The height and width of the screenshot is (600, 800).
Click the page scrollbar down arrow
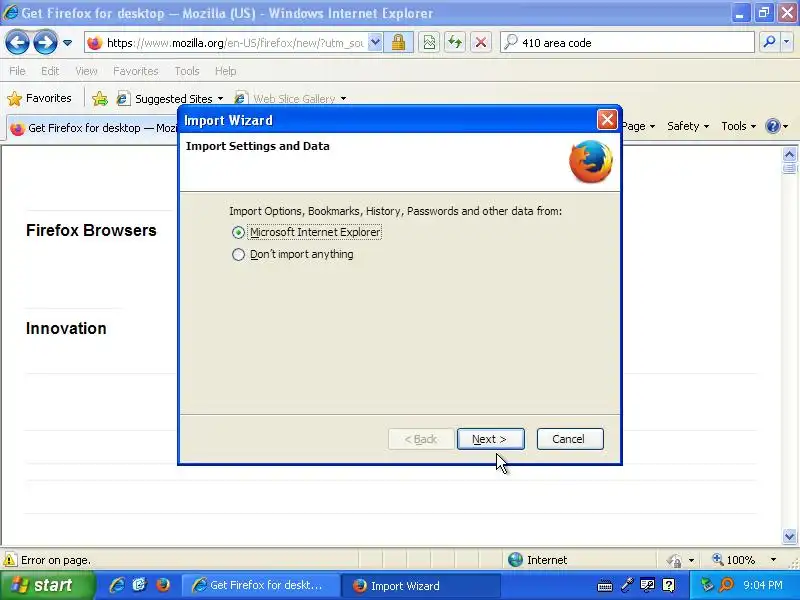coord(789,536)
